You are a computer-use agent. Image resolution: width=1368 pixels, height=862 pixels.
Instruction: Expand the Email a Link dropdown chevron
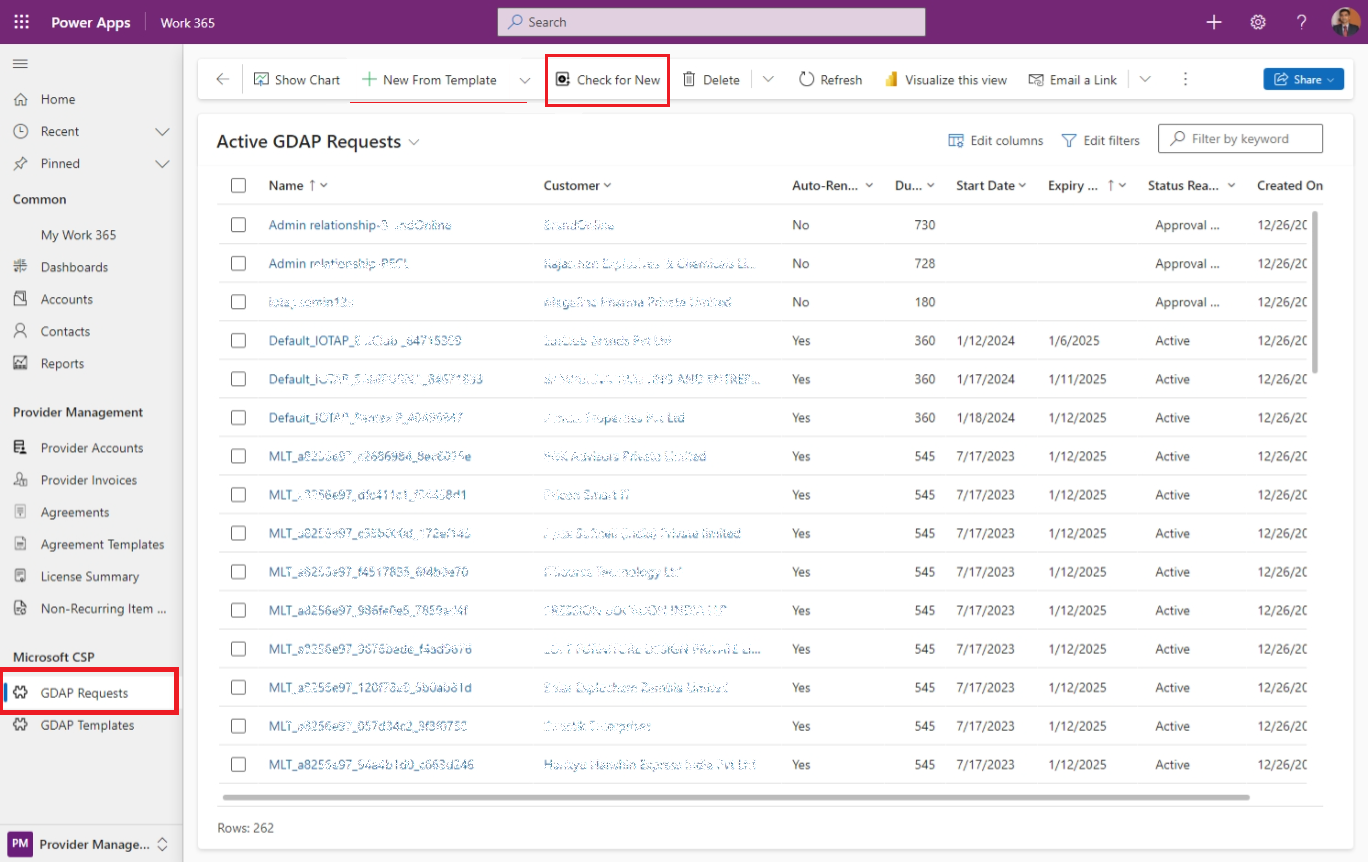1145,80
